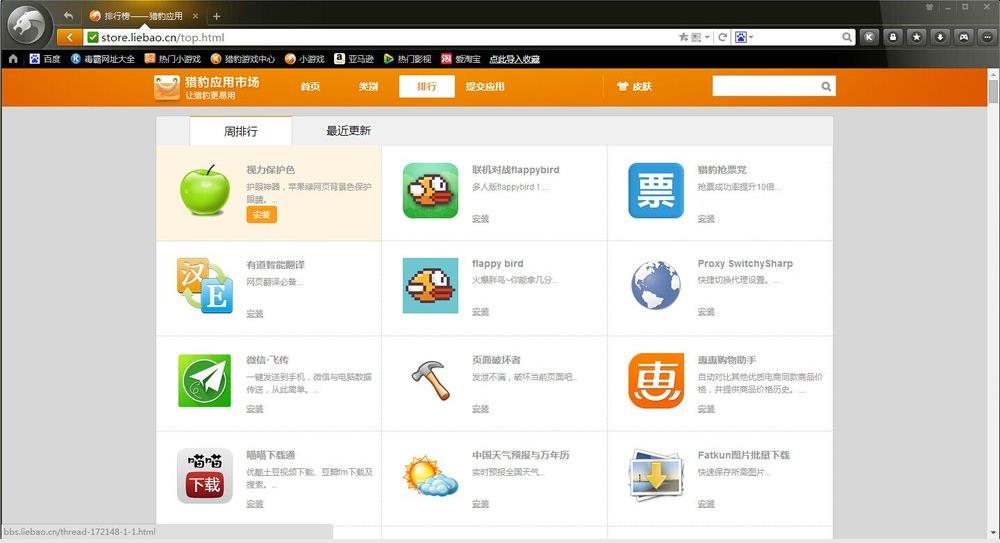This screenshot has width=1000, height=543.
Task: Install 惠惠购物助手
Action: pyautogui.click(x=706, y=408)
